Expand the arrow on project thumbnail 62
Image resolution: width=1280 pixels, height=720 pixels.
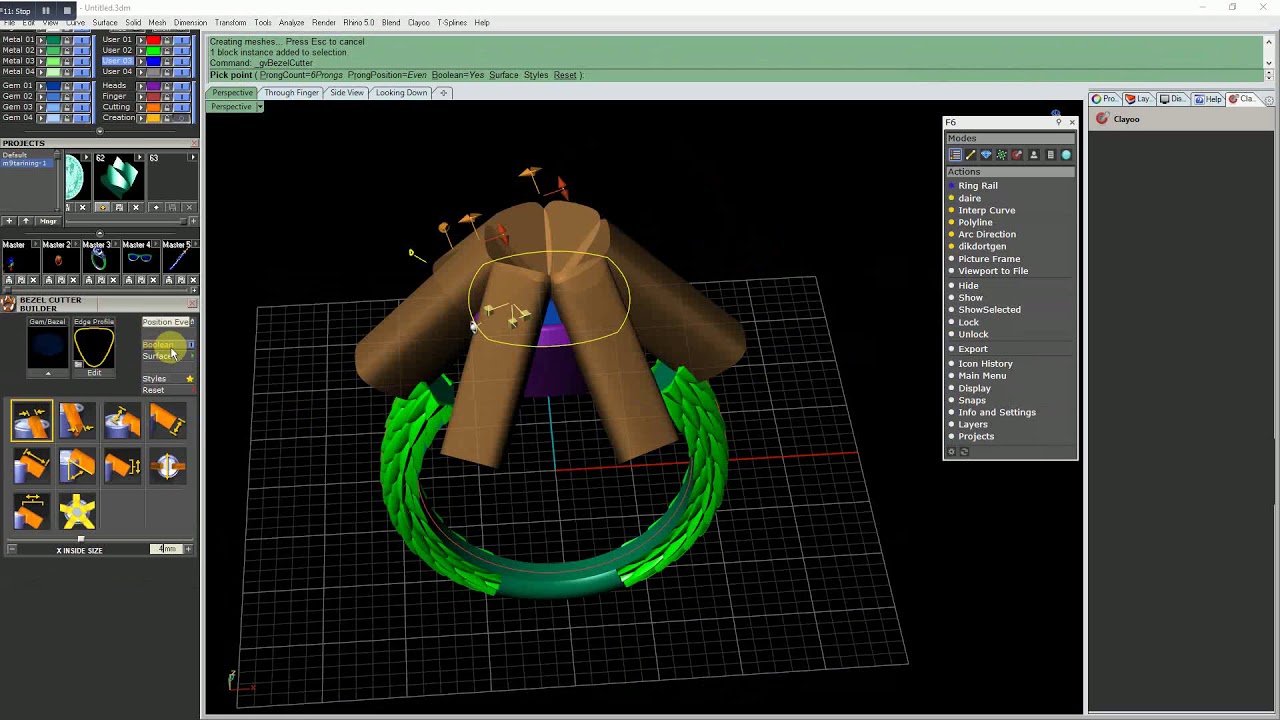click(x=139, y=157)
